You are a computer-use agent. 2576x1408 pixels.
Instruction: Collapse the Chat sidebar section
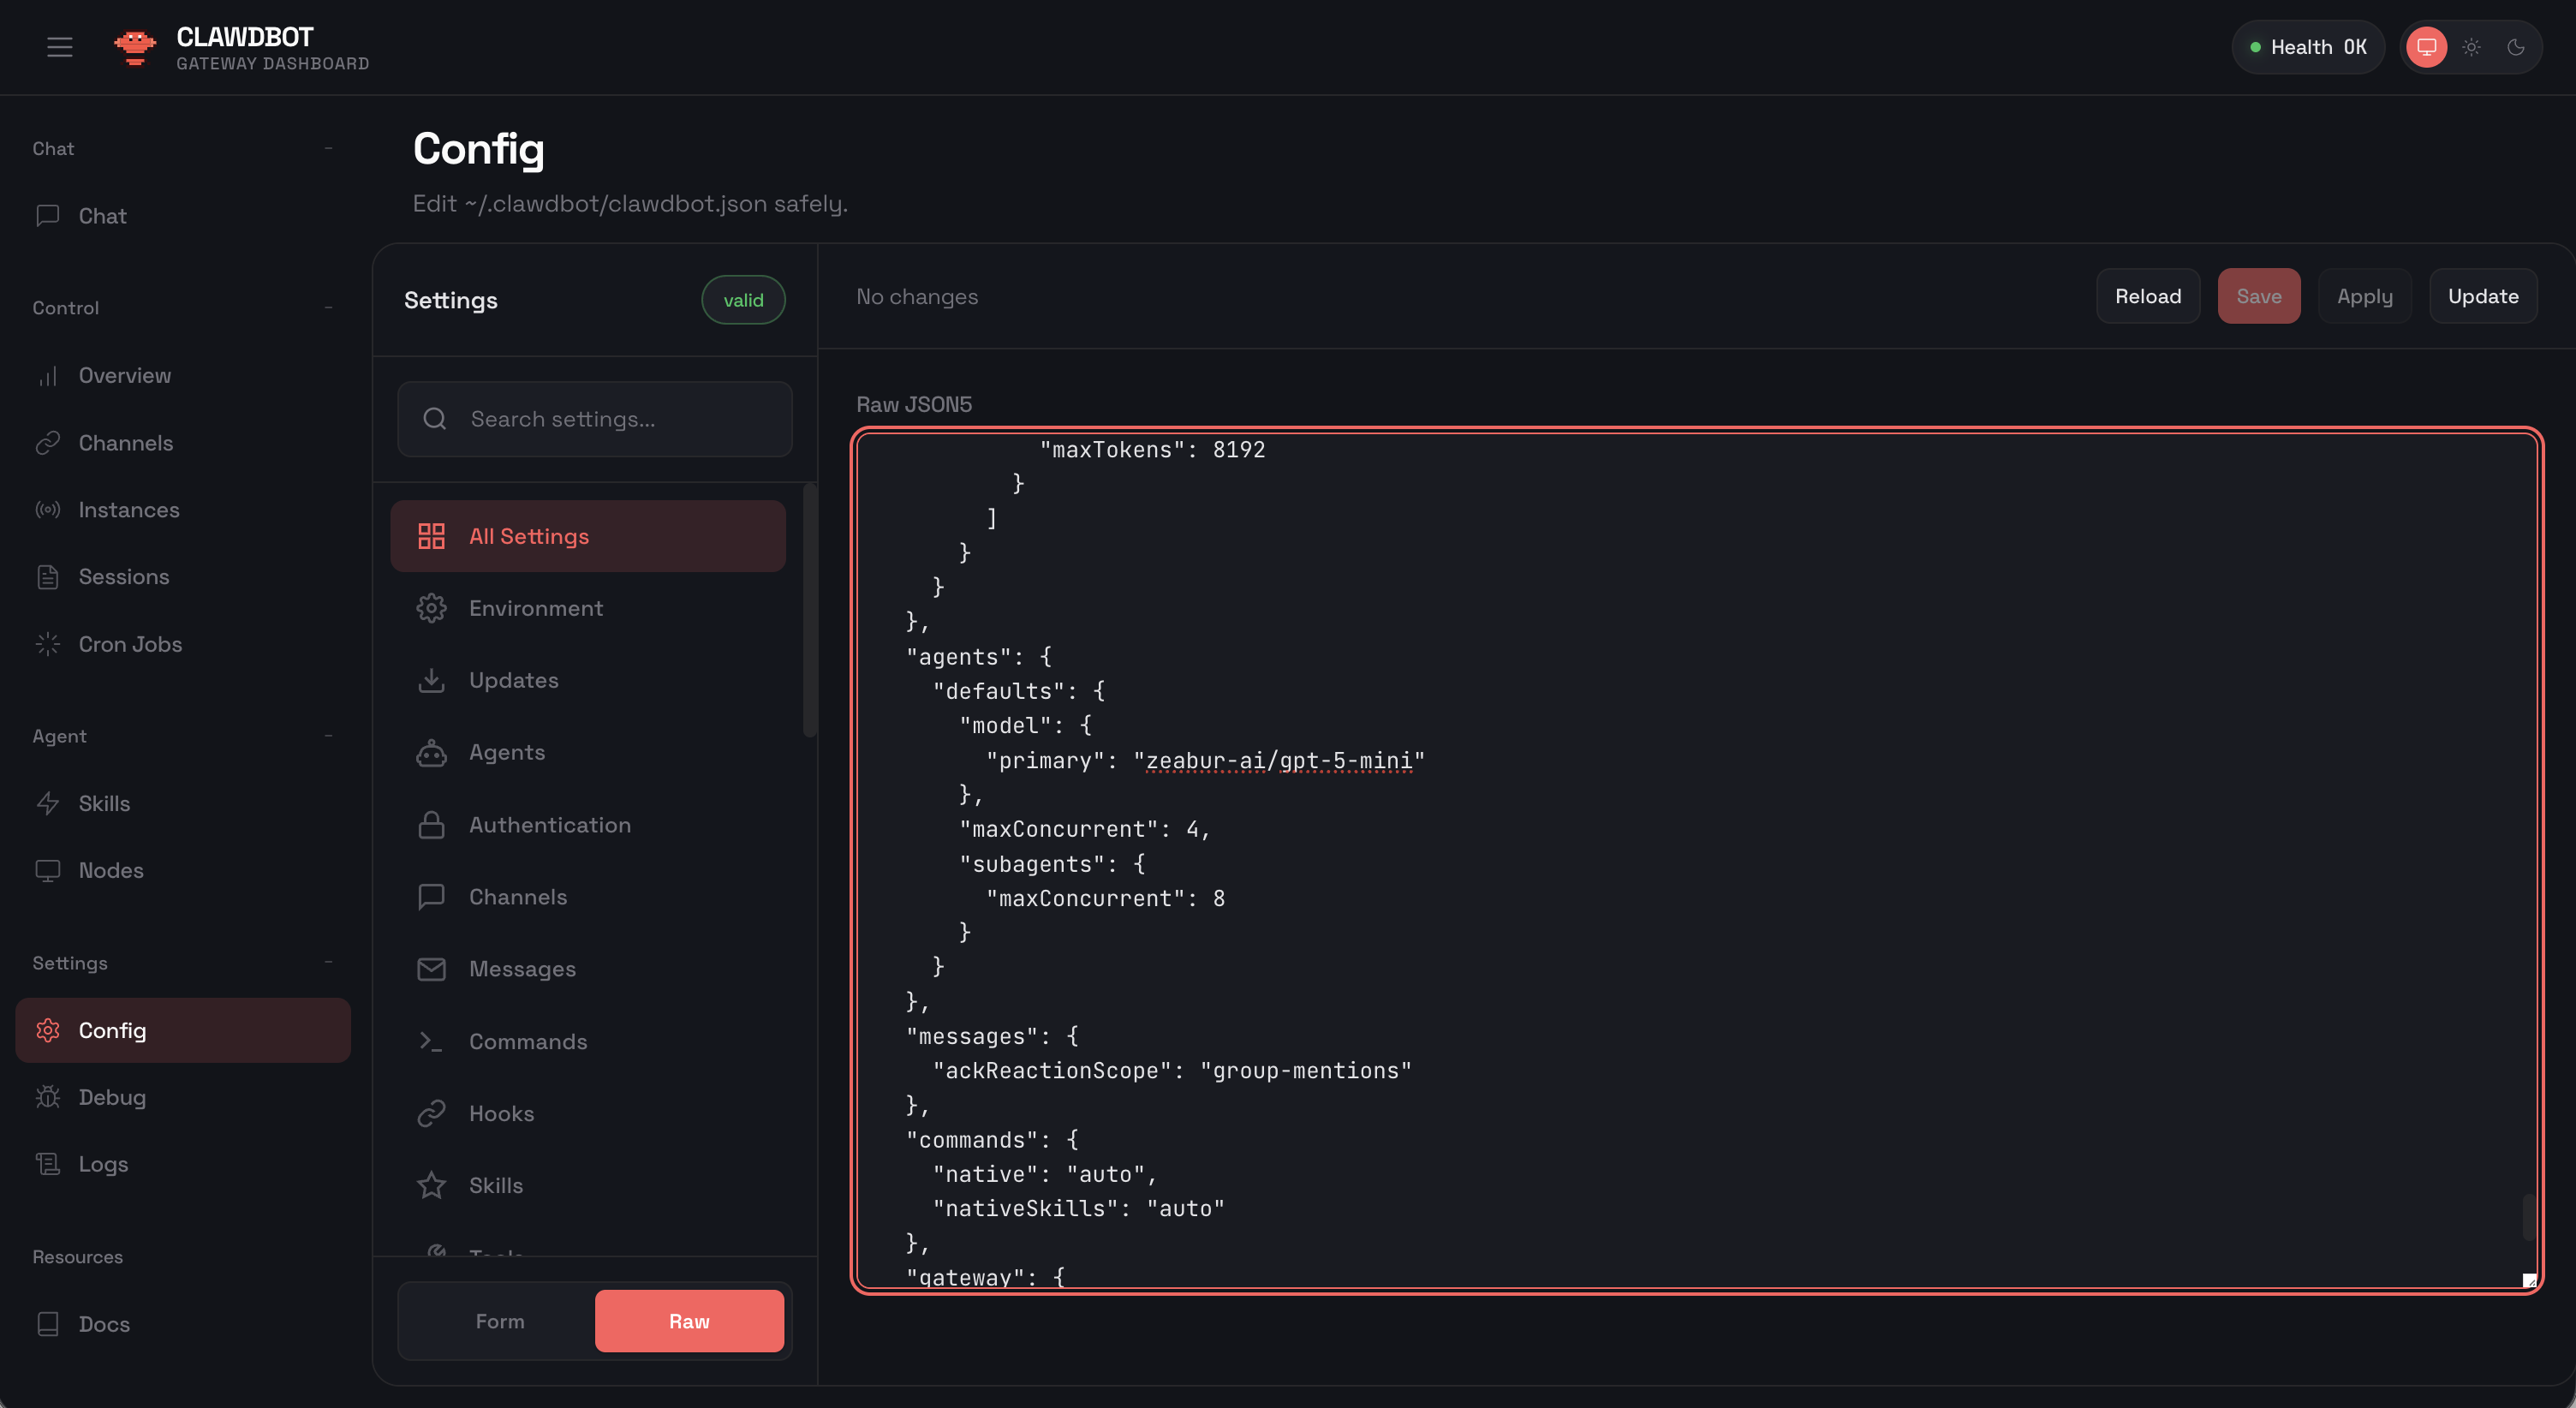[328, 148]
